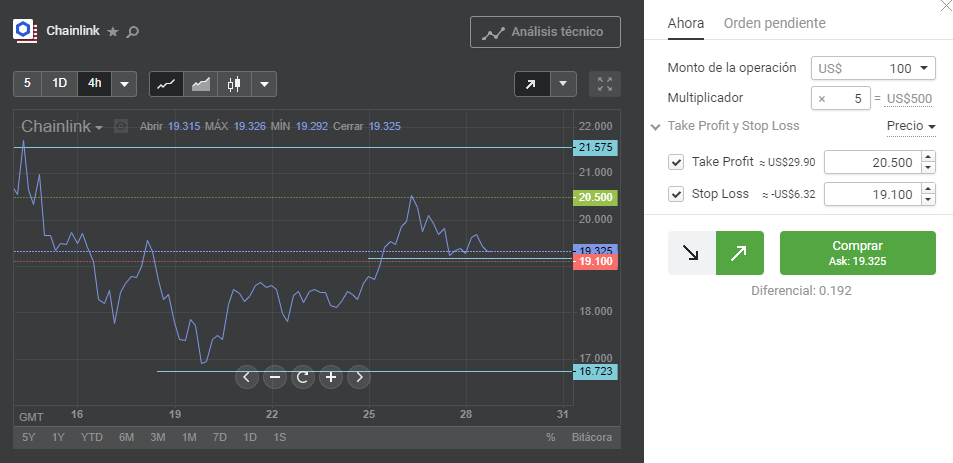Uncheck the Stop Loss checkbox
Screen dimensions: 953x463
click(x=676, y=194)
